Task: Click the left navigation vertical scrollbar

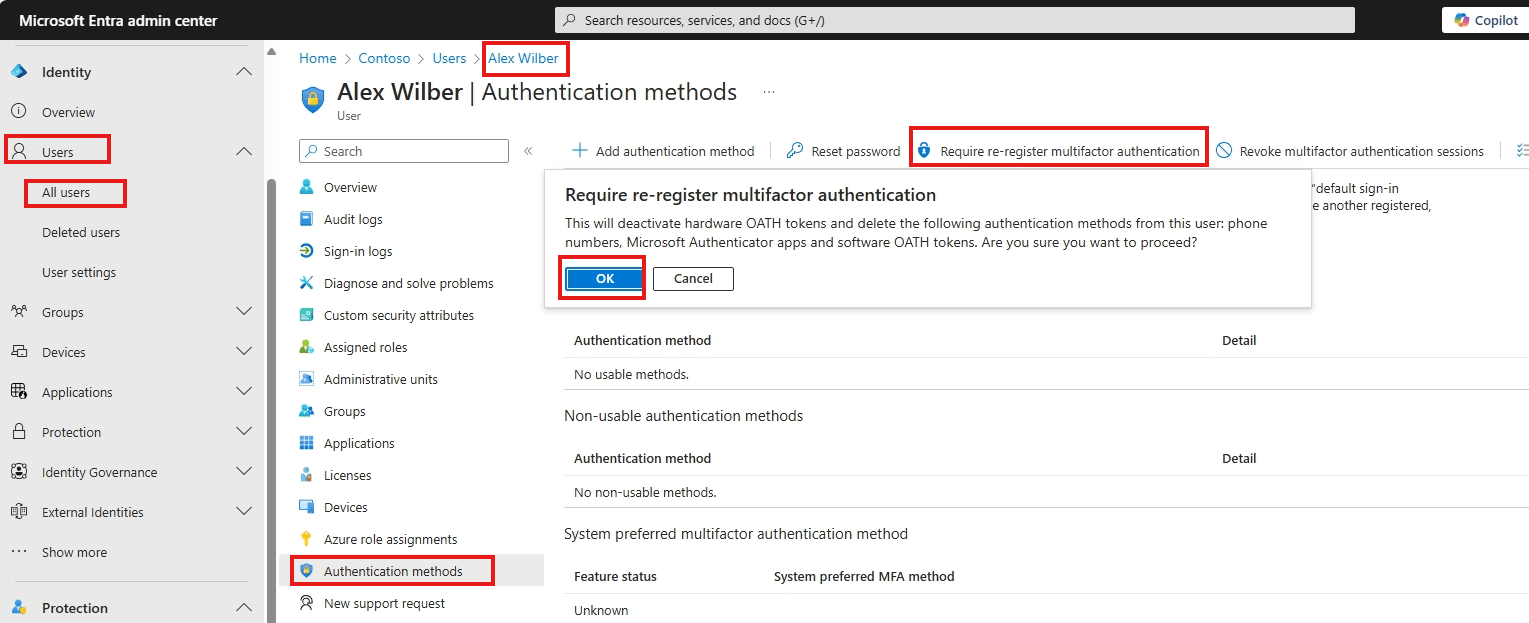Action: 270,400
